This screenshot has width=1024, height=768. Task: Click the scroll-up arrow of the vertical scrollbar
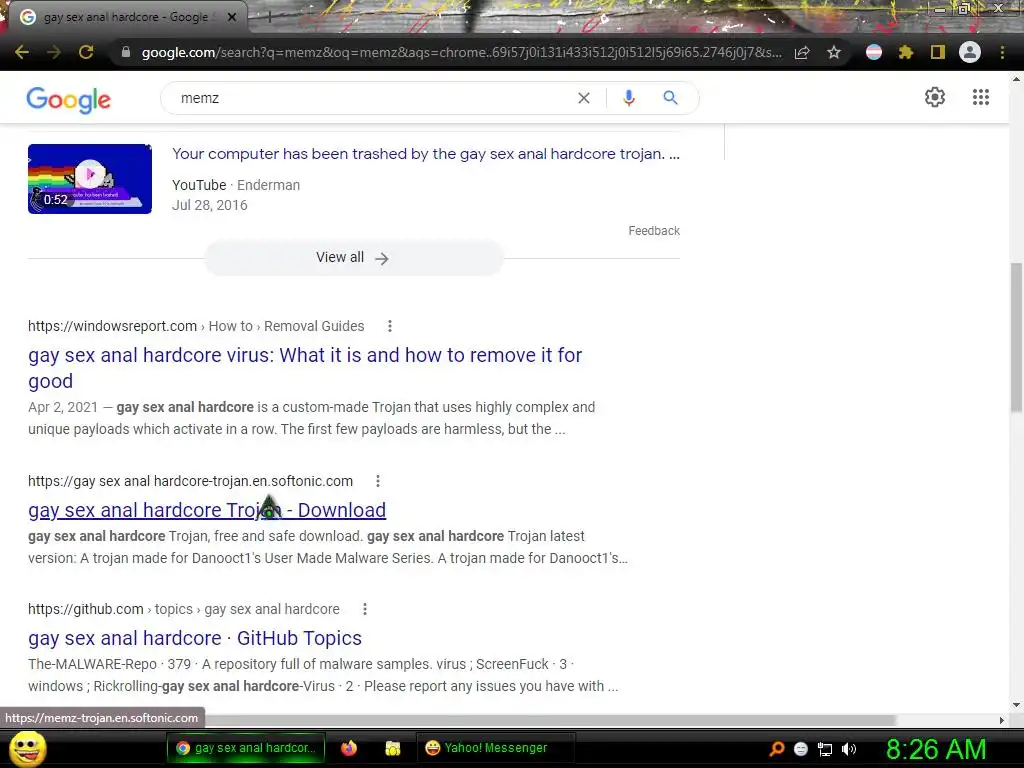1016,78
